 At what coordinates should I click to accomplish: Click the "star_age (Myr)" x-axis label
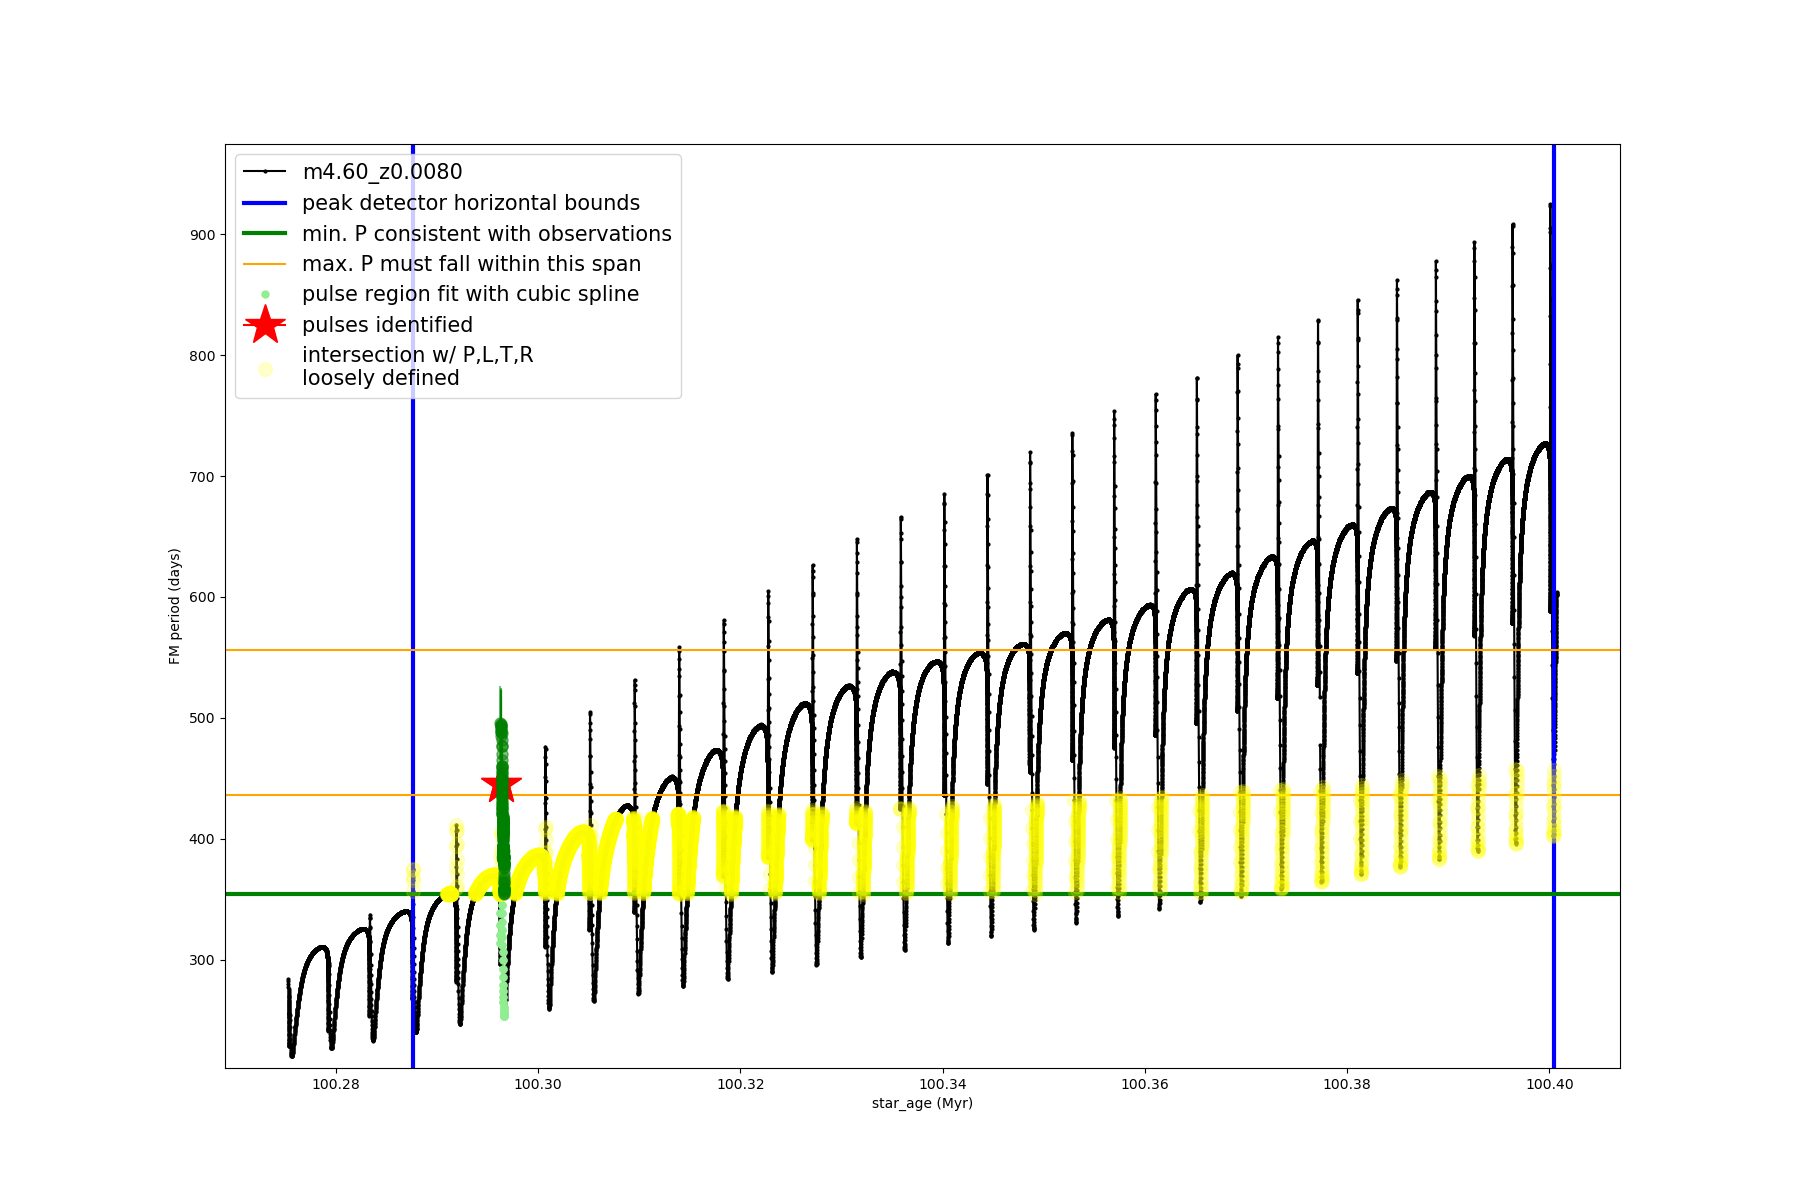point(922,1103)
